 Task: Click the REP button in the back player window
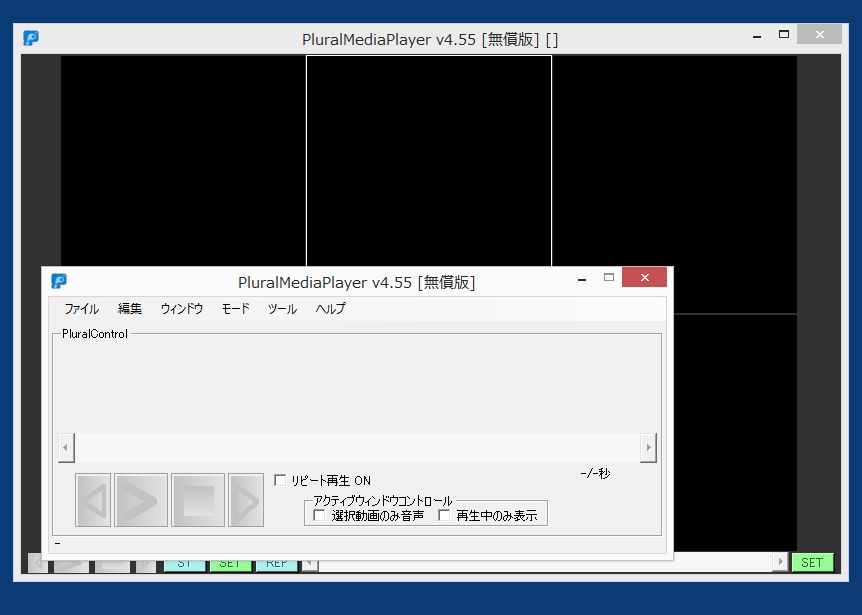pyautogui.click(x=277, y=565)
